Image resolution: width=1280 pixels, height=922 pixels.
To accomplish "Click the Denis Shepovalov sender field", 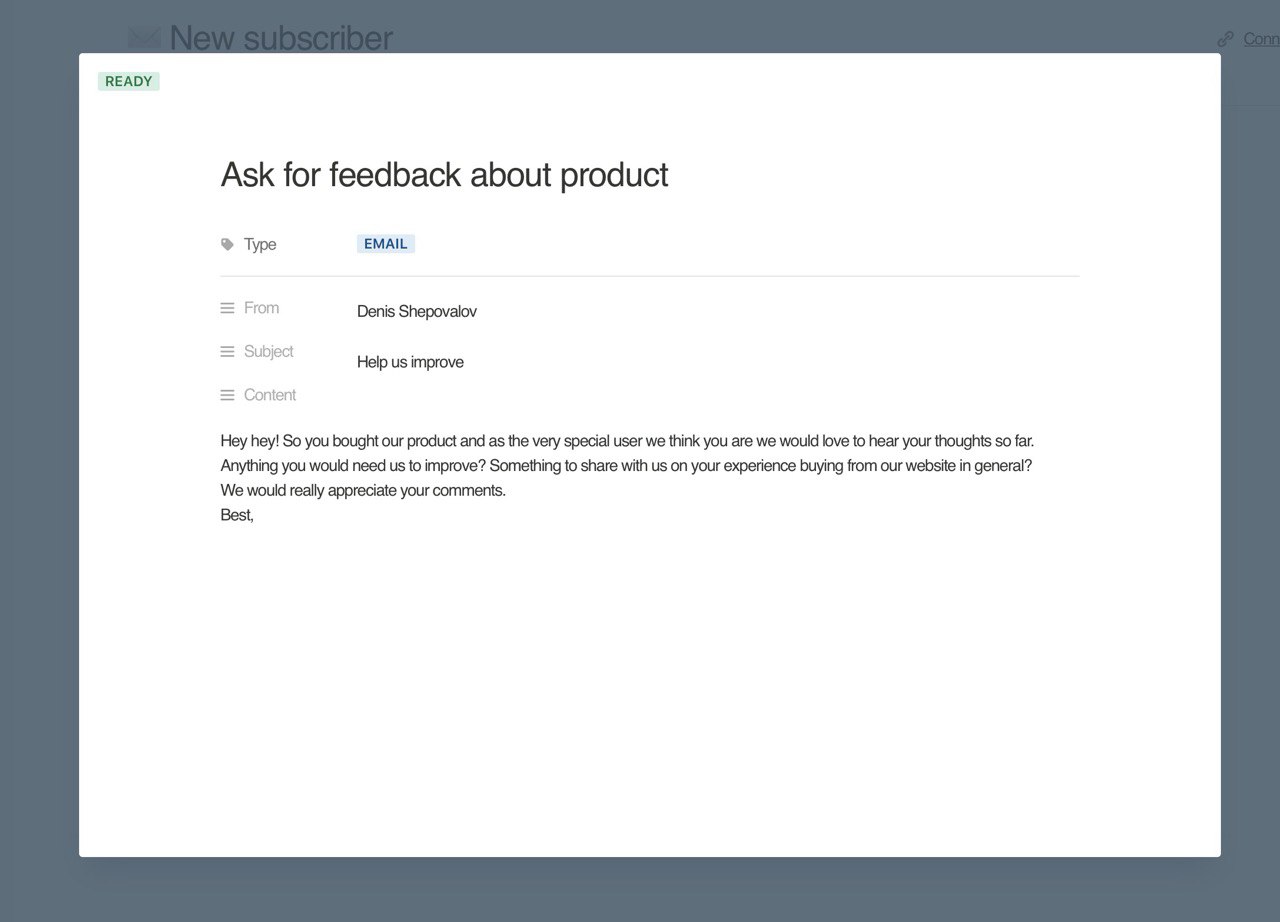I will 417,312.
